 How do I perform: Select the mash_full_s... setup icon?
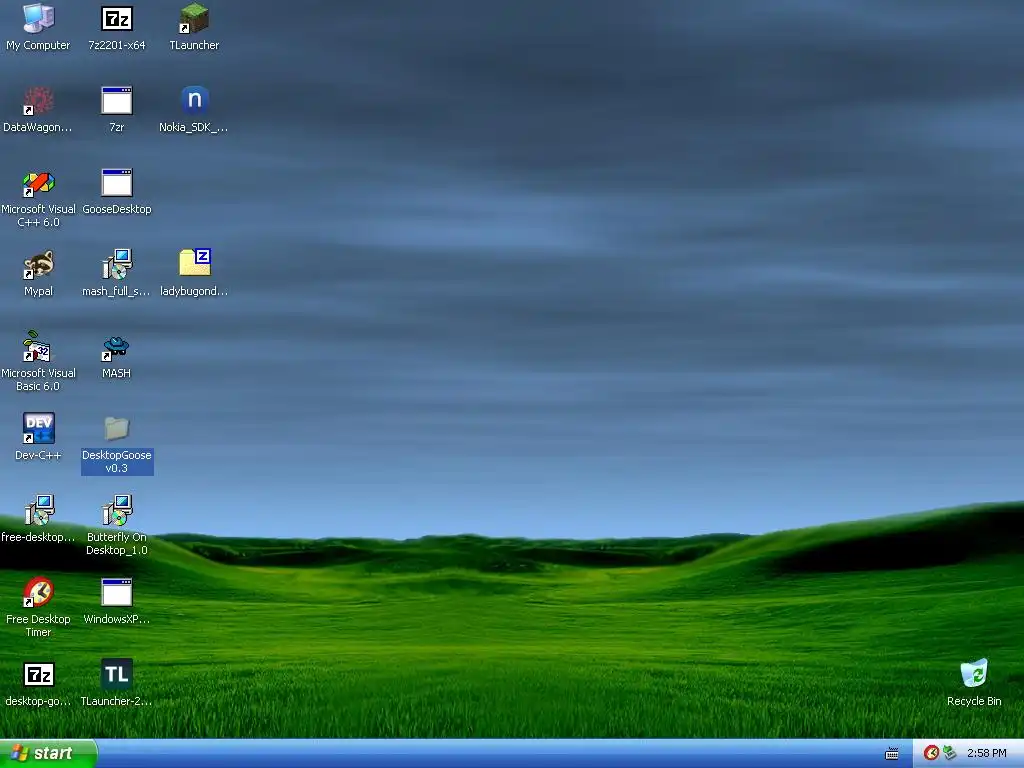(117, 264)
